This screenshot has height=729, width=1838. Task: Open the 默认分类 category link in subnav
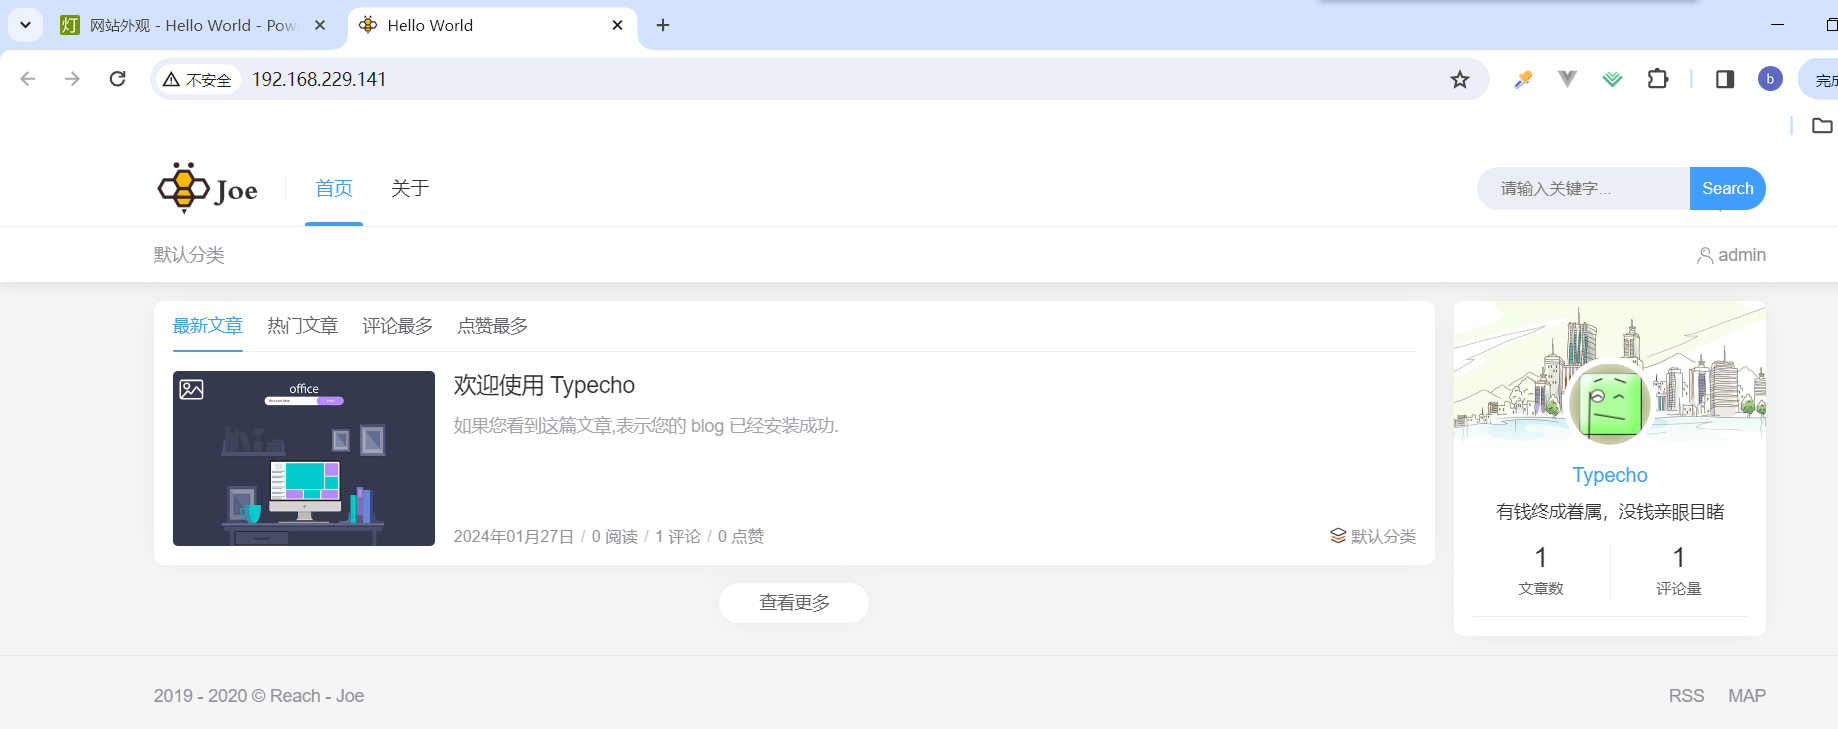pos(189,255)
